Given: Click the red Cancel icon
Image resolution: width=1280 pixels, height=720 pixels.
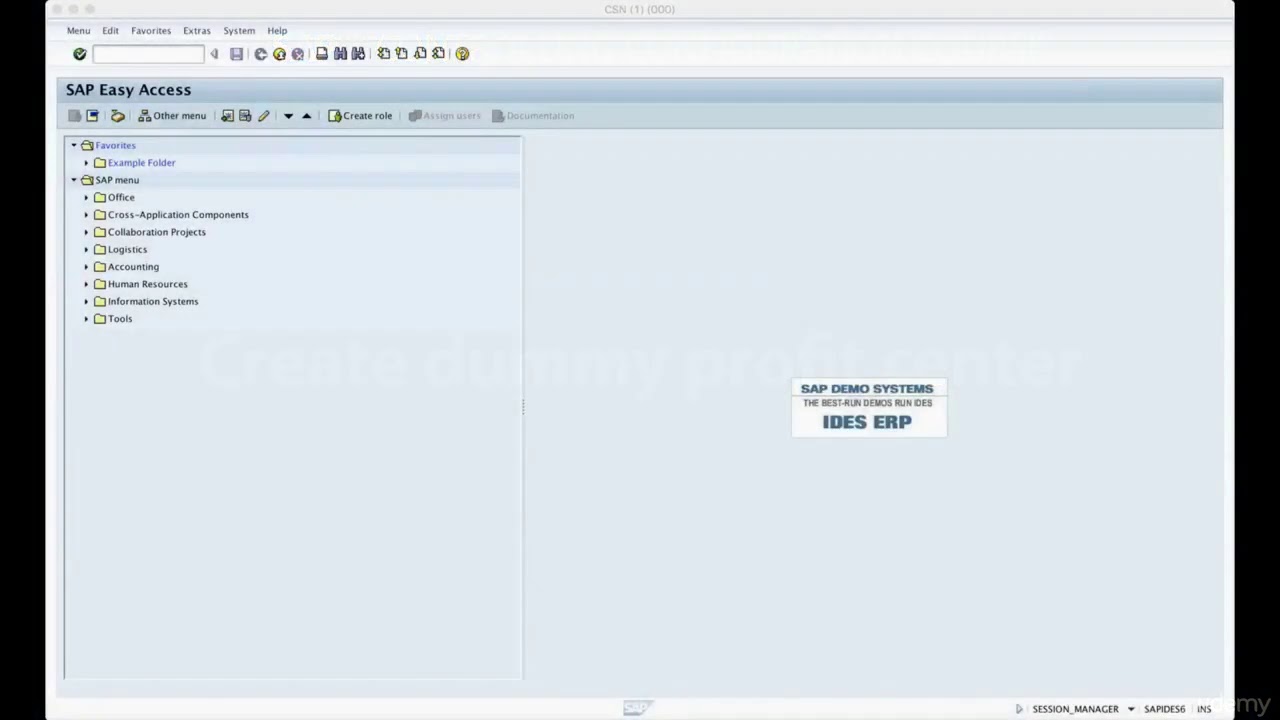Looking at the screenshot, I should (x=298, y=54).
